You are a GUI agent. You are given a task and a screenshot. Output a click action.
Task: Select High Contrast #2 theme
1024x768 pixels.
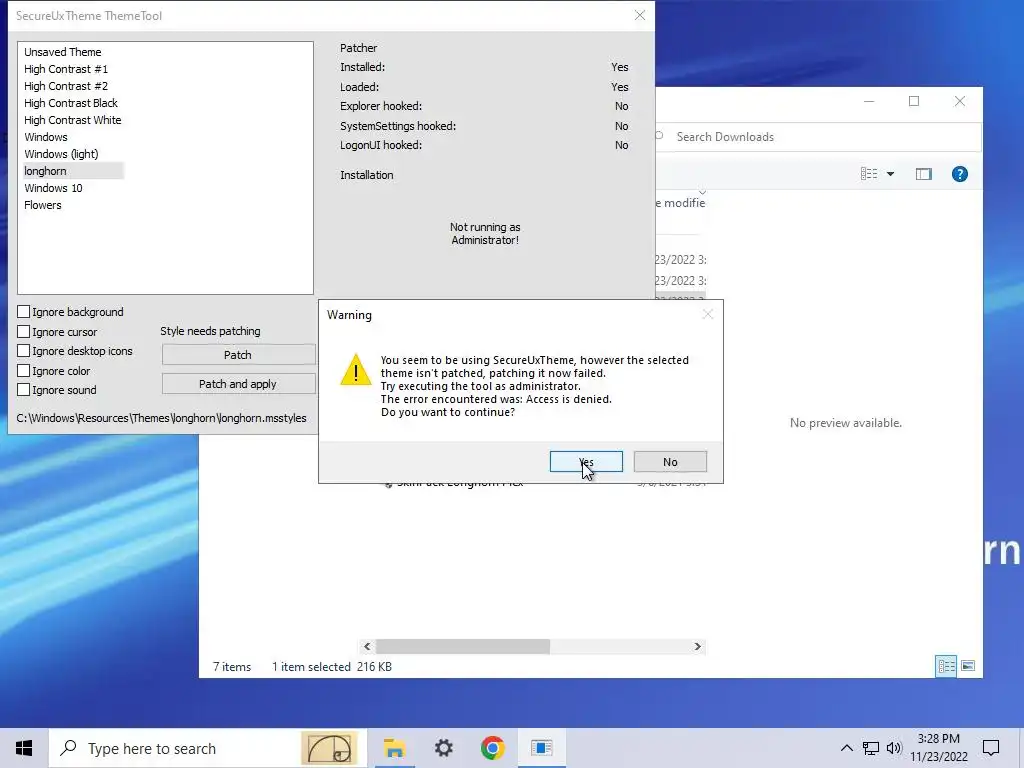(x=66, y=86)
